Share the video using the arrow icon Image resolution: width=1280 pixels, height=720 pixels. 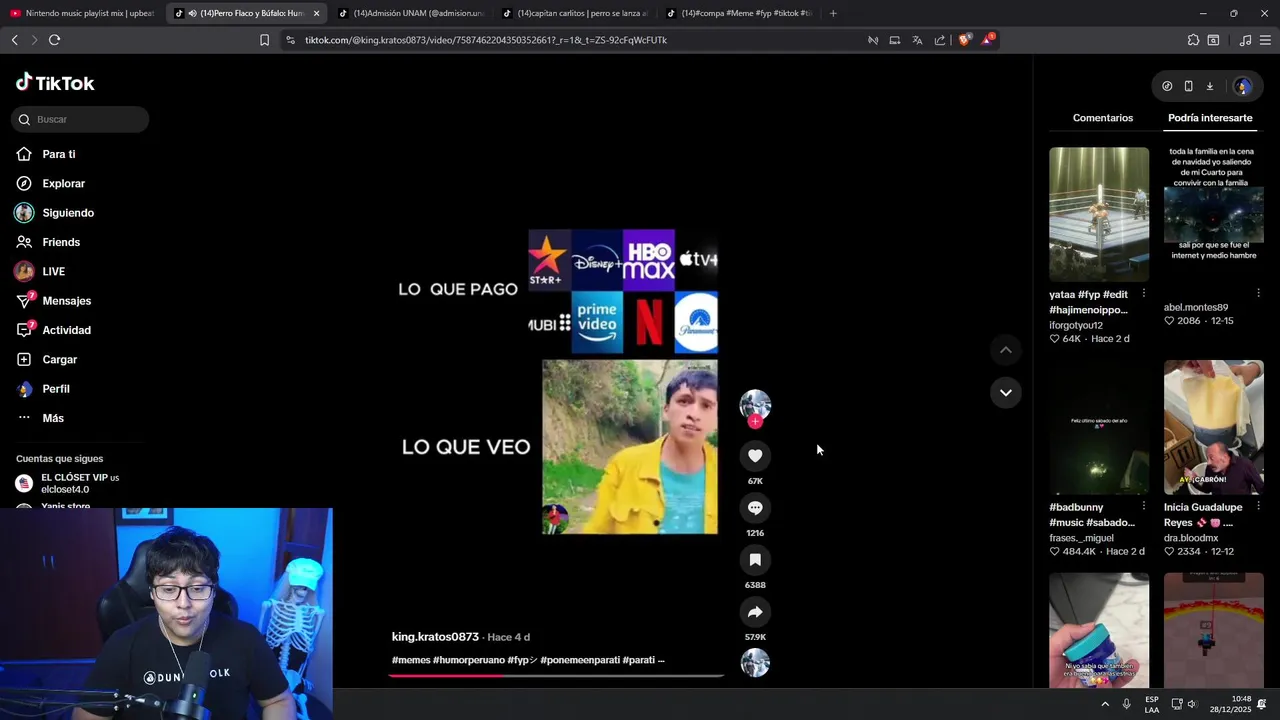pos(755,612)
